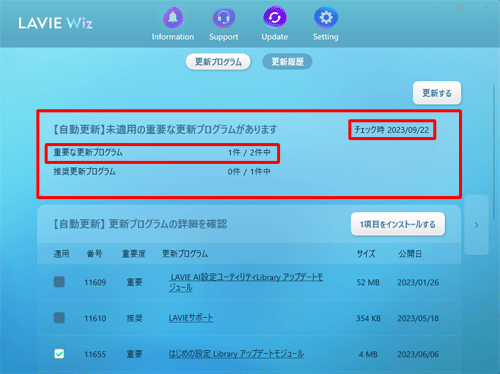This screenshot has height=374, width=500.
Task: Click the 52 MB size value
Action: coord(368,282)
